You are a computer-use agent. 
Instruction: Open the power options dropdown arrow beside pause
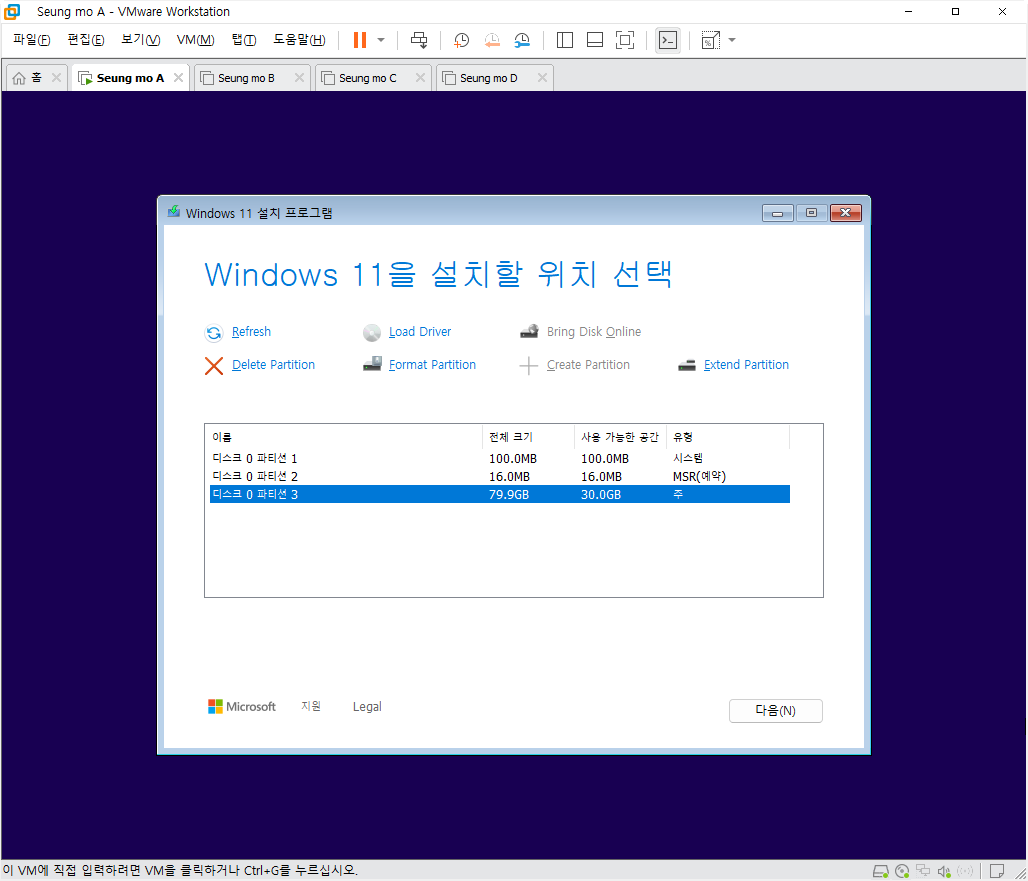pos(381,40)
